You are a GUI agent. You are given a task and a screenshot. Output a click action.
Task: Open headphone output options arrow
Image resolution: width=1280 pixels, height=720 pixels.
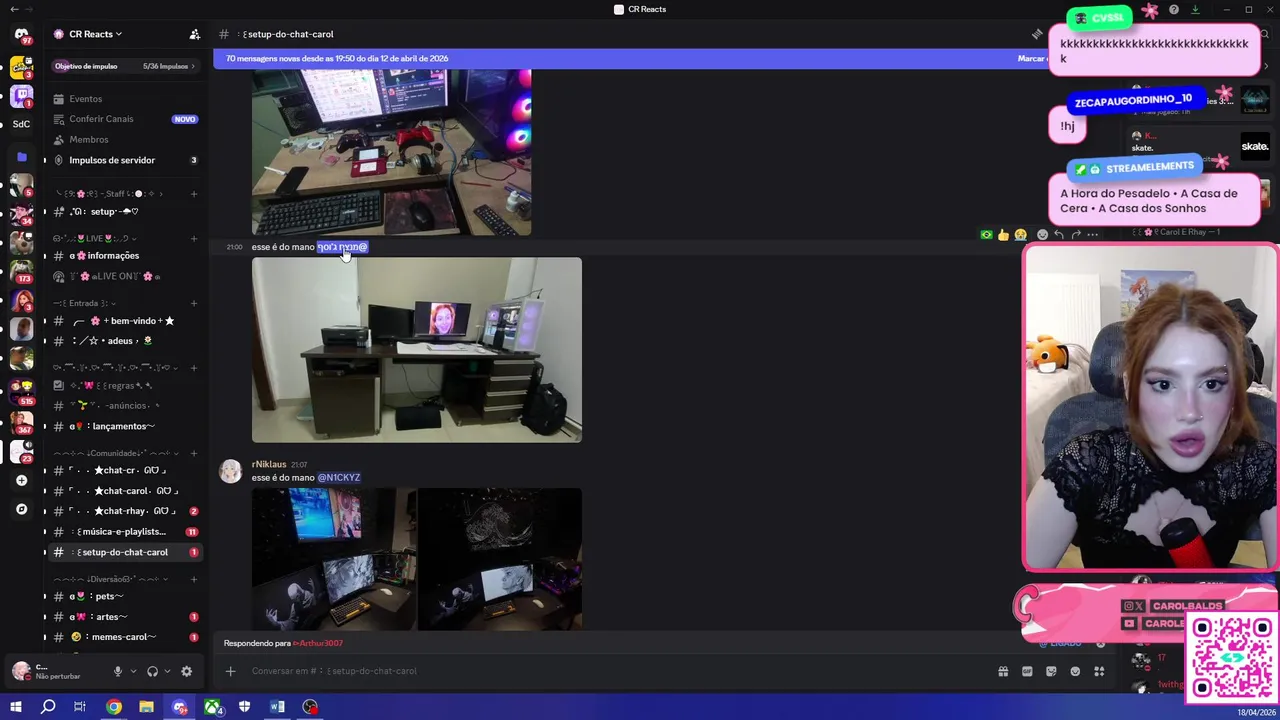point(167,672)
